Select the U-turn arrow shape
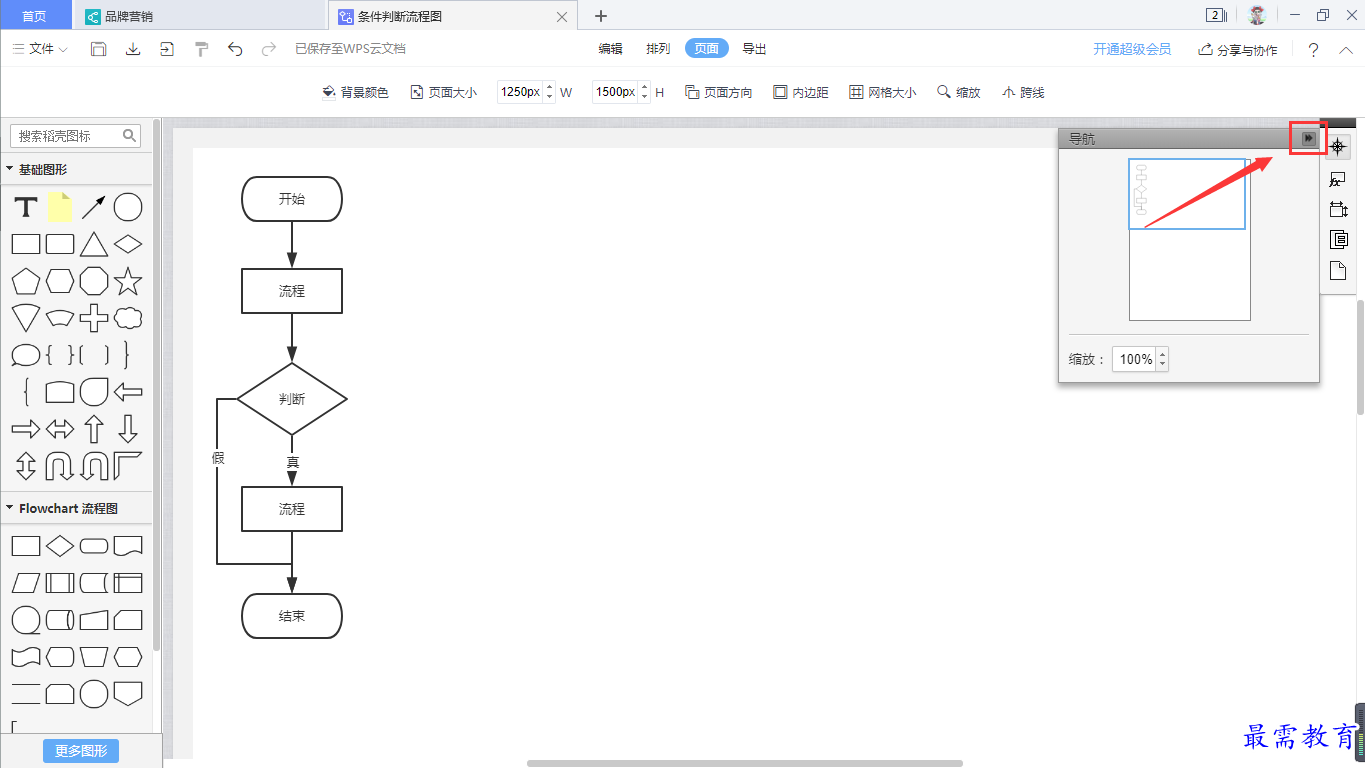 [x=60, y=466]
